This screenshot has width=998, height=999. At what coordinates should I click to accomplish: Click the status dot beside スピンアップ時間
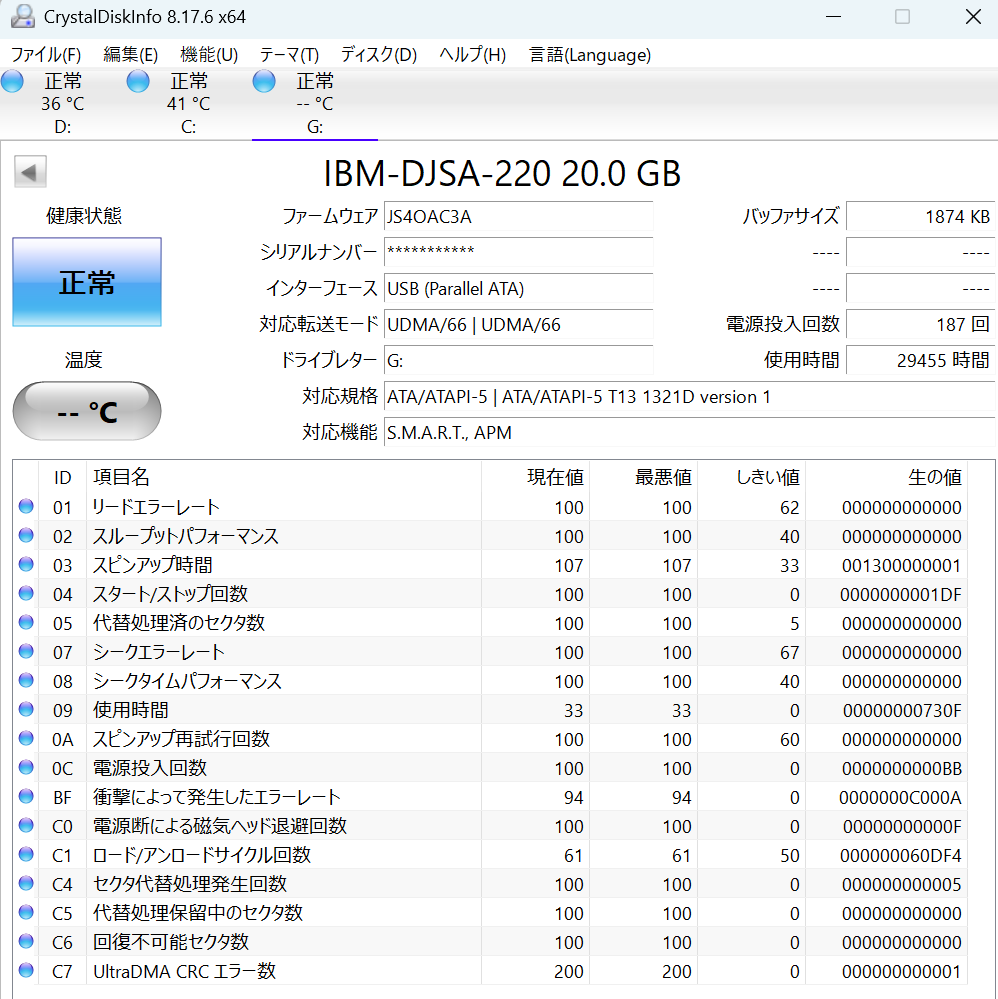click(25, 565)
